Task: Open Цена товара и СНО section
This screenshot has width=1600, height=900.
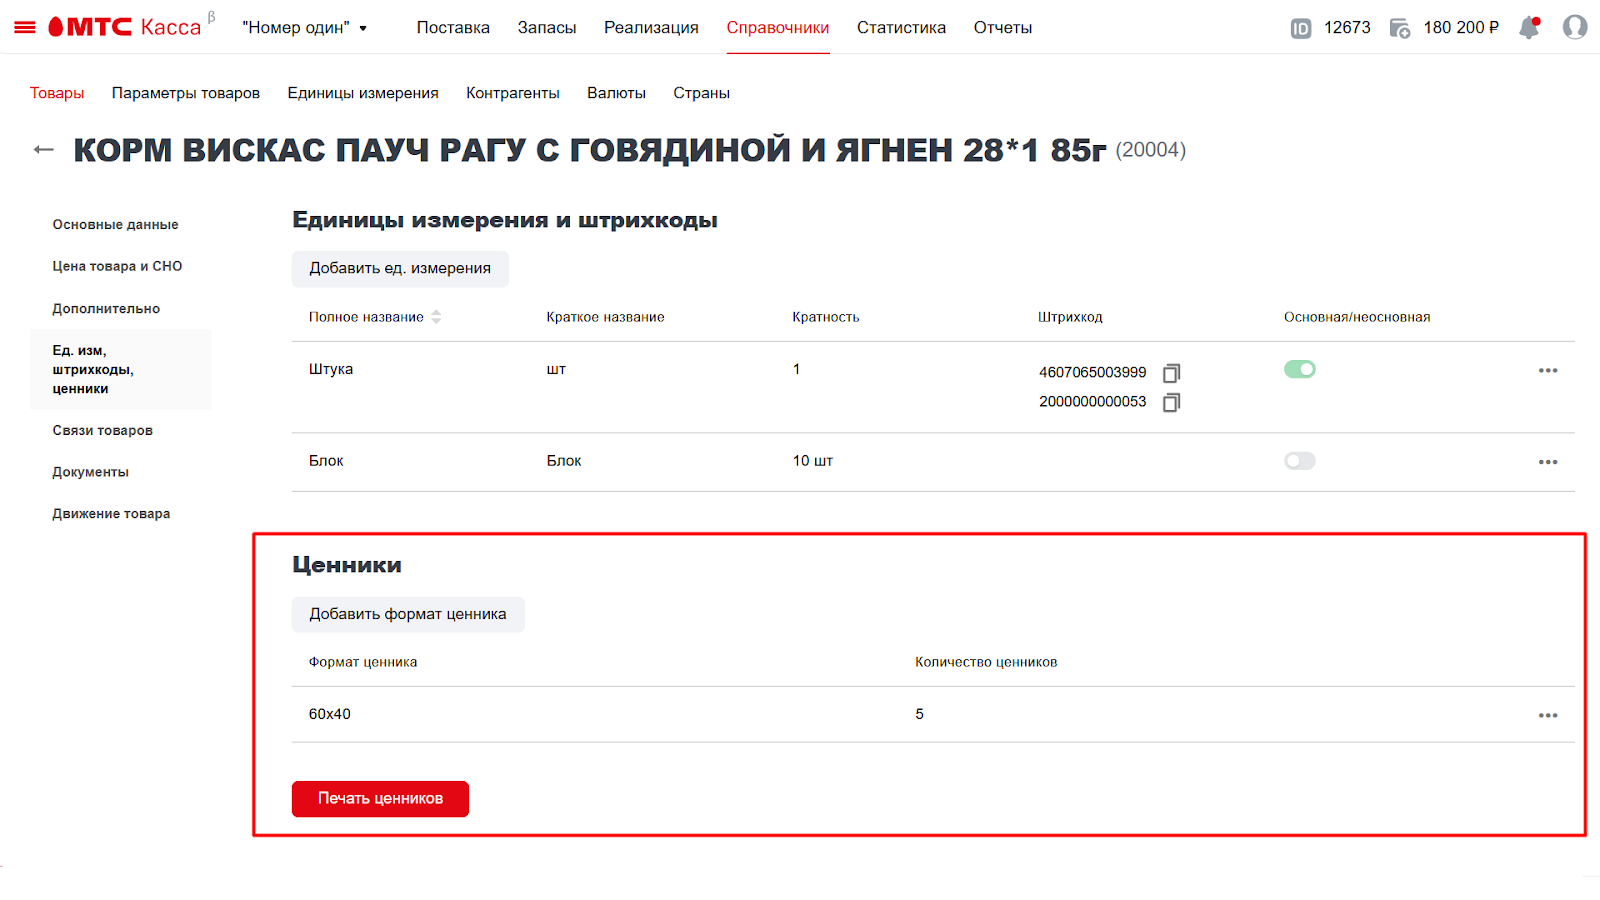Action: pyautogui.click(x=117, y=266)
